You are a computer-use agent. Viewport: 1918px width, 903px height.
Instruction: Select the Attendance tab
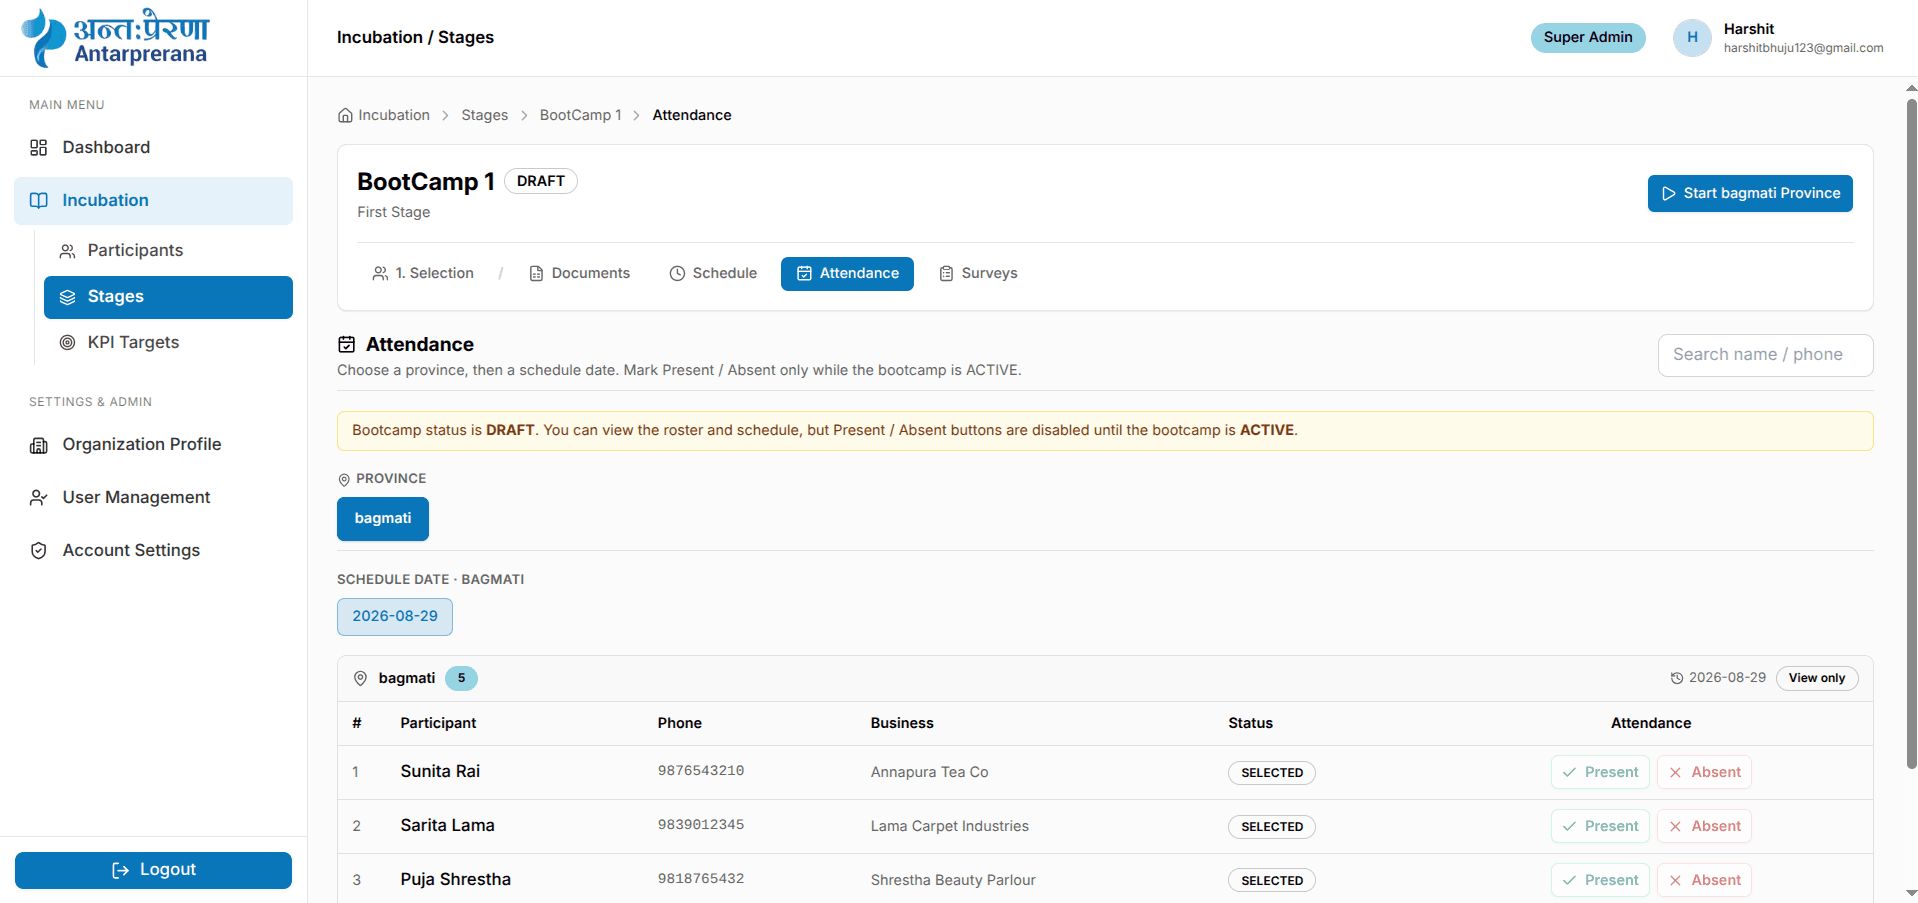point(847,274)
